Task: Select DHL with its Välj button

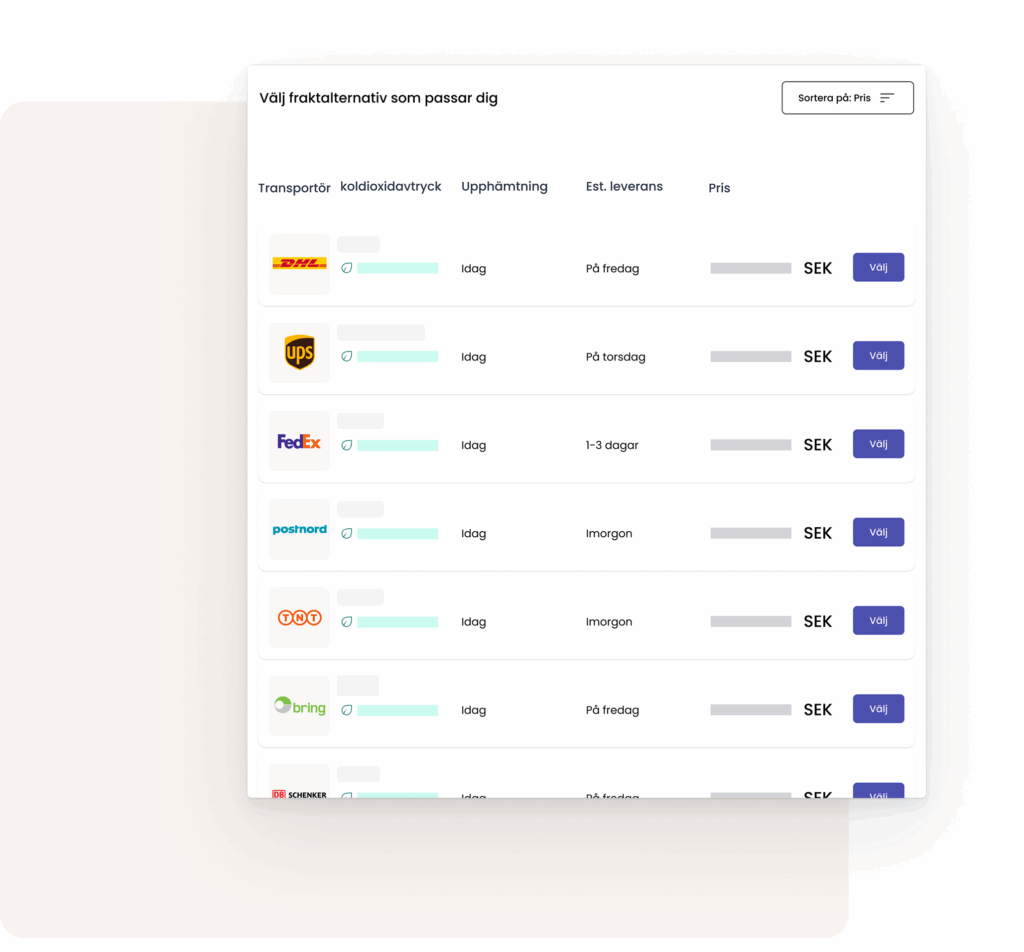Action: click(878, 267)
